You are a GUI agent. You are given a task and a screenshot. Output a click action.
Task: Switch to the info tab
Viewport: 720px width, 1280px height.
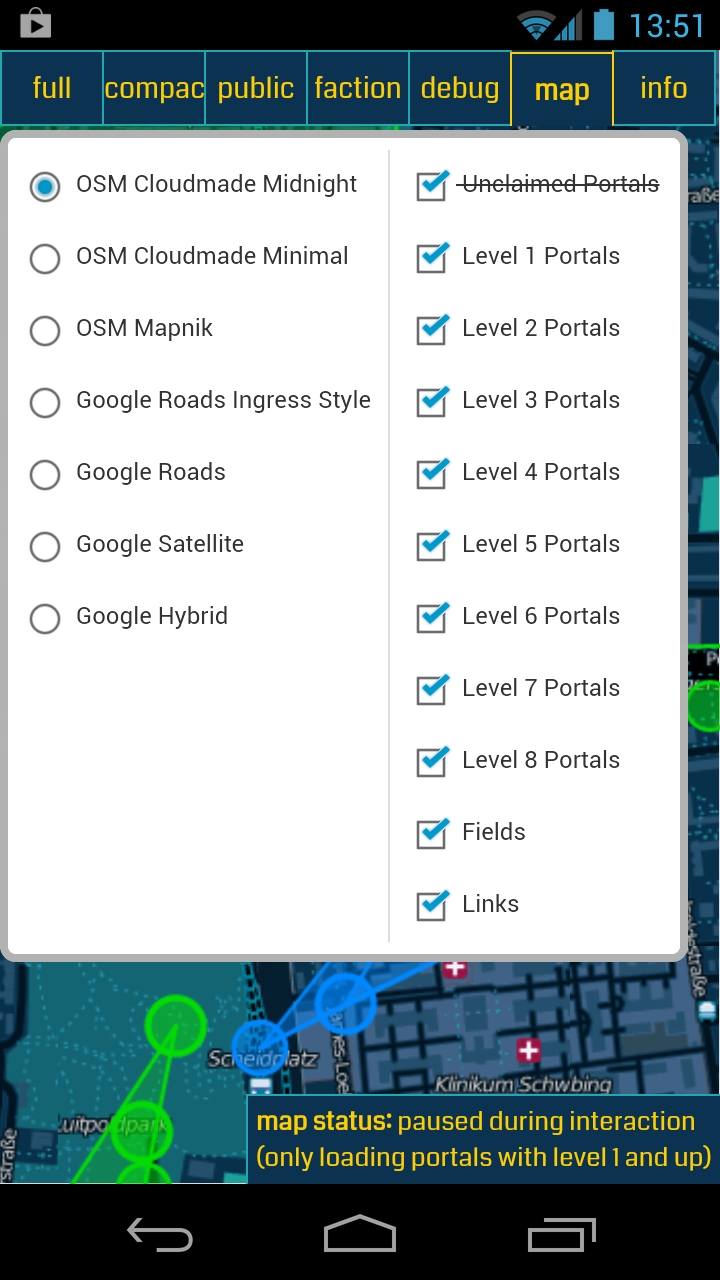click(x=664, y=88)
